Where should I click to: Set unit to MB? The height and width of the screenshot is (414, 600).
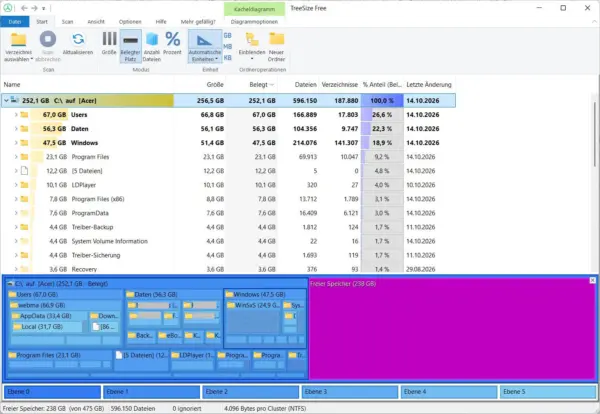pyautogui.click(x=228, y=47)
